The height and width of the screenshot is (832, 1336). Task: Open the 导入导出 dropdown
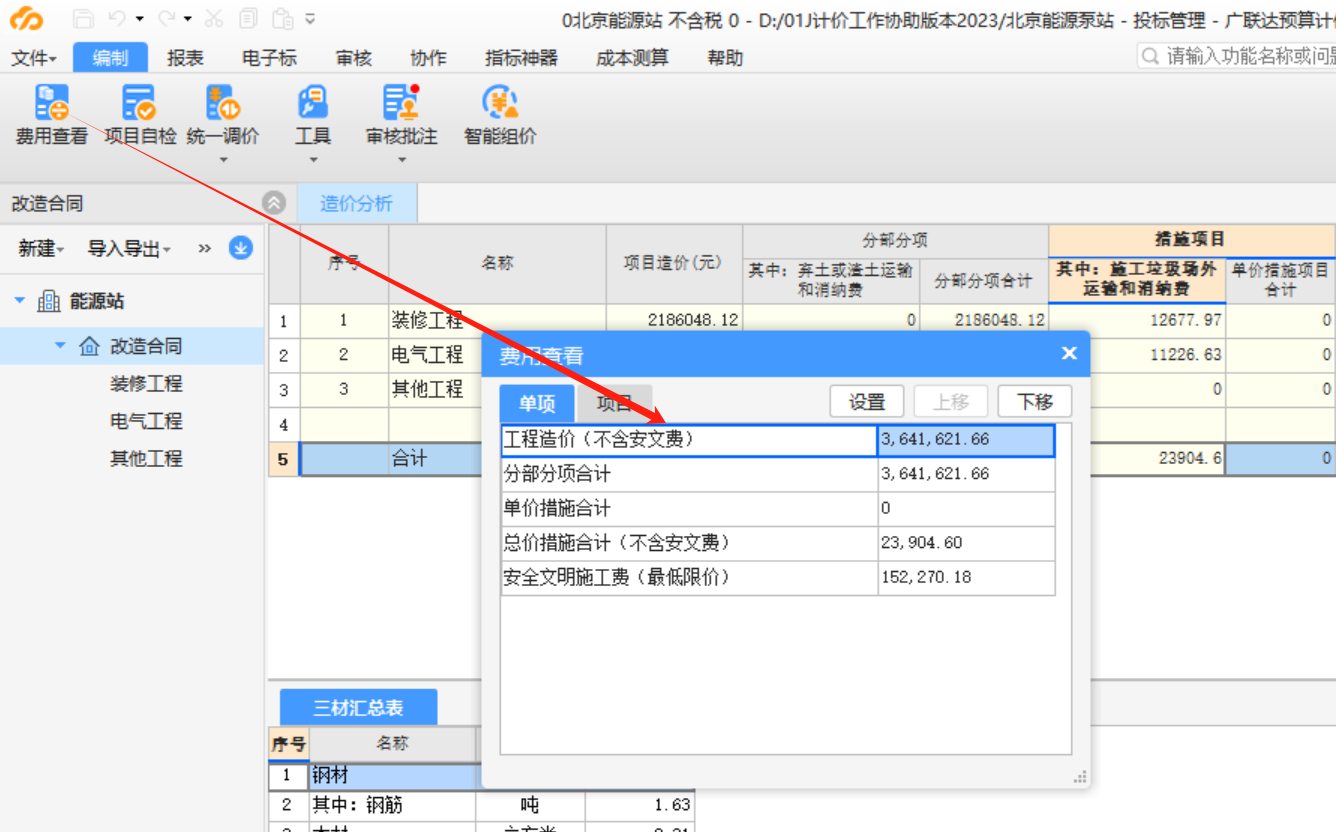tap(129, 248)
